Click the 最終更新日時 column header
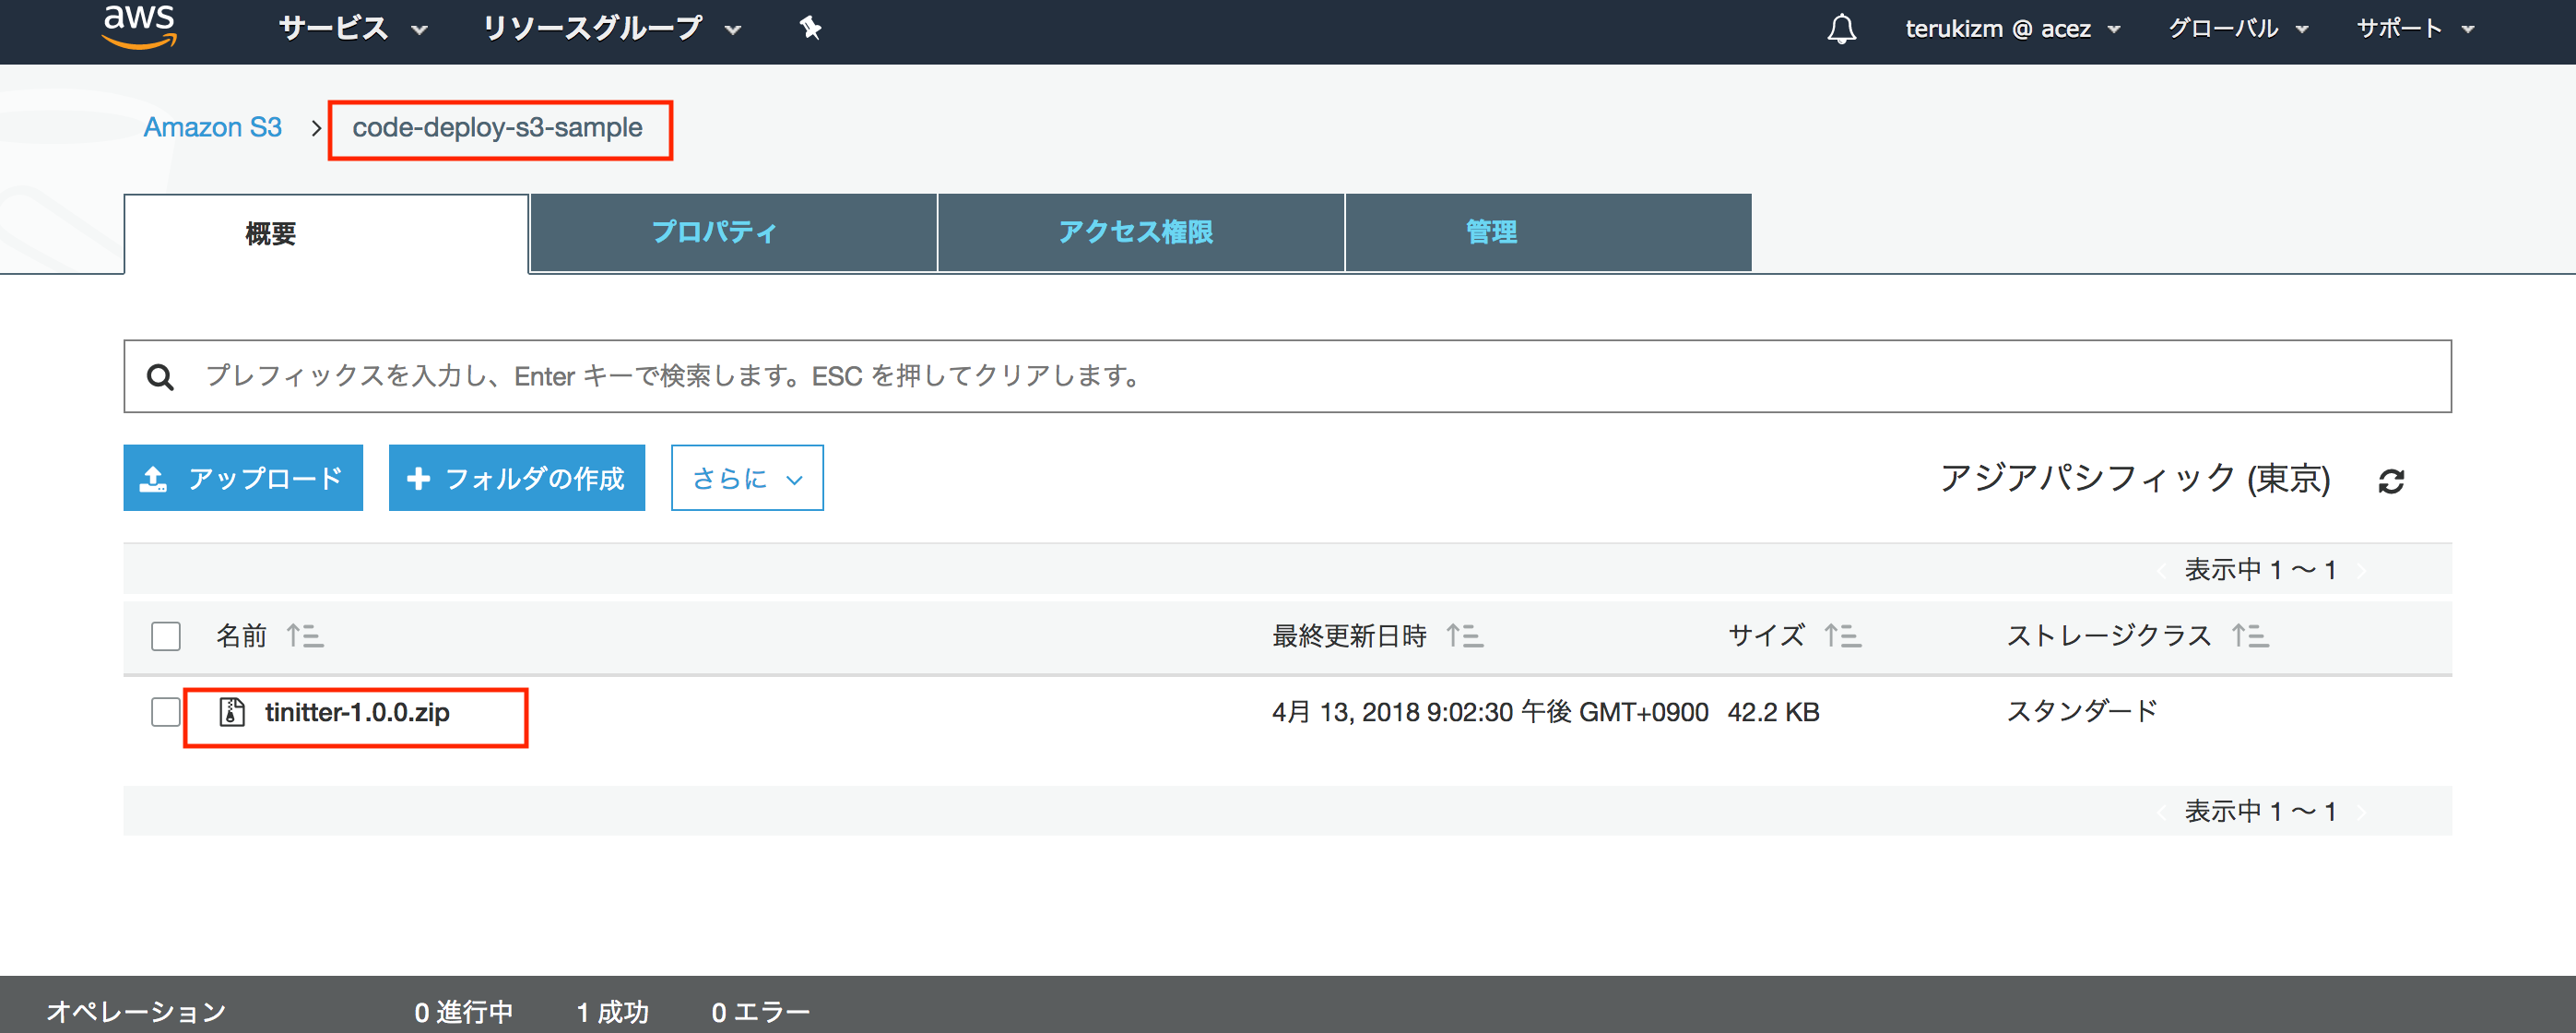 (1349, 635)
